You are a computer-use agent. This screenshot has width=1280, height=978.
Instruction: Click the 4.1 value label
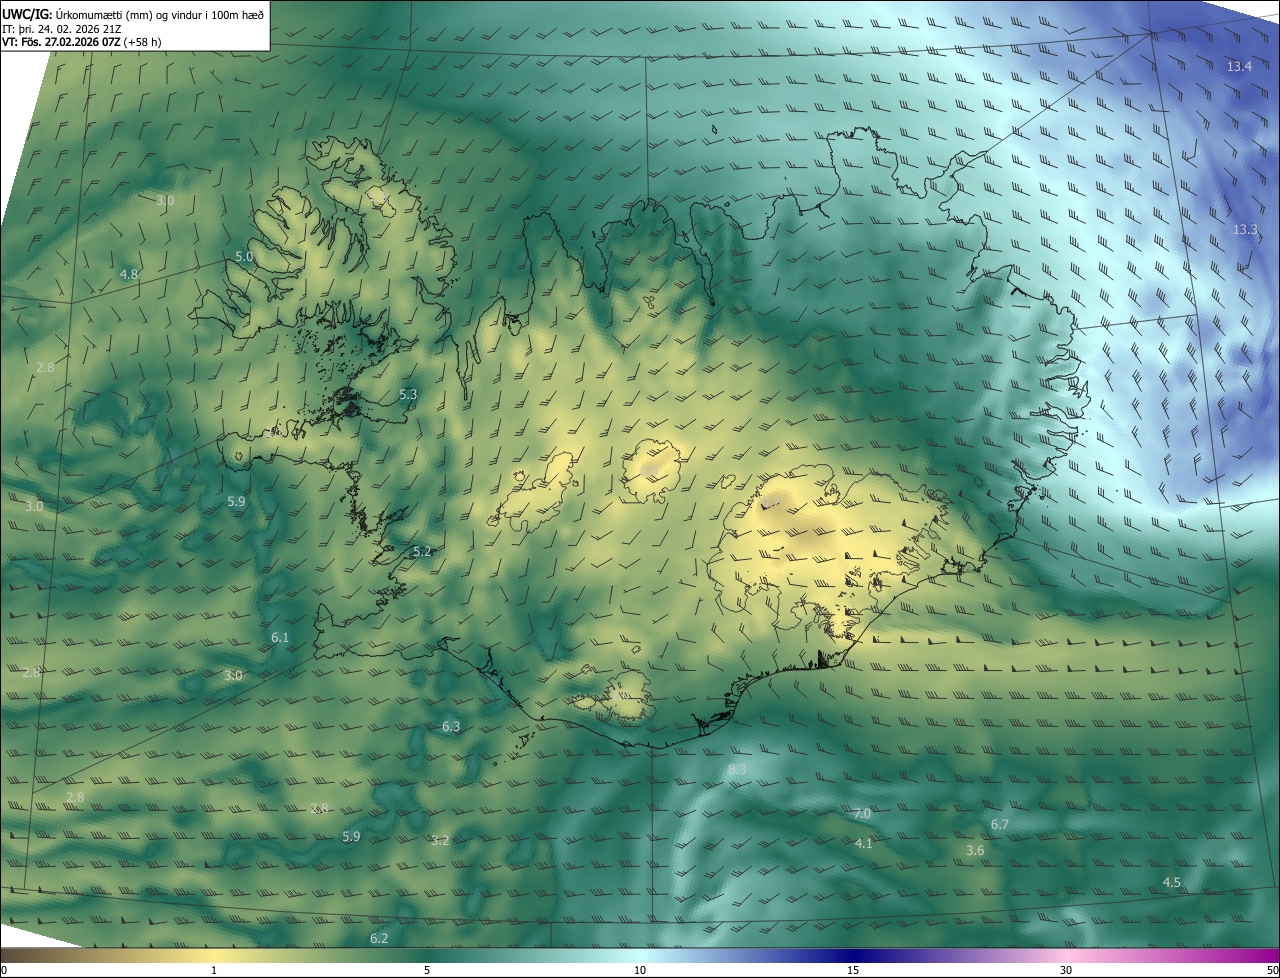tap(864, 844)
